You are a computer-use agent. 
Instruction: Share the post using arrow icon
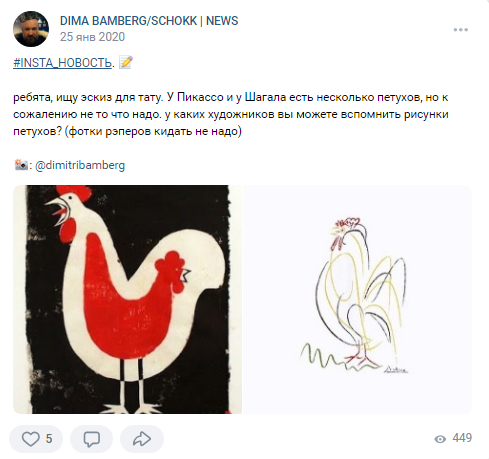coord(142,439)
